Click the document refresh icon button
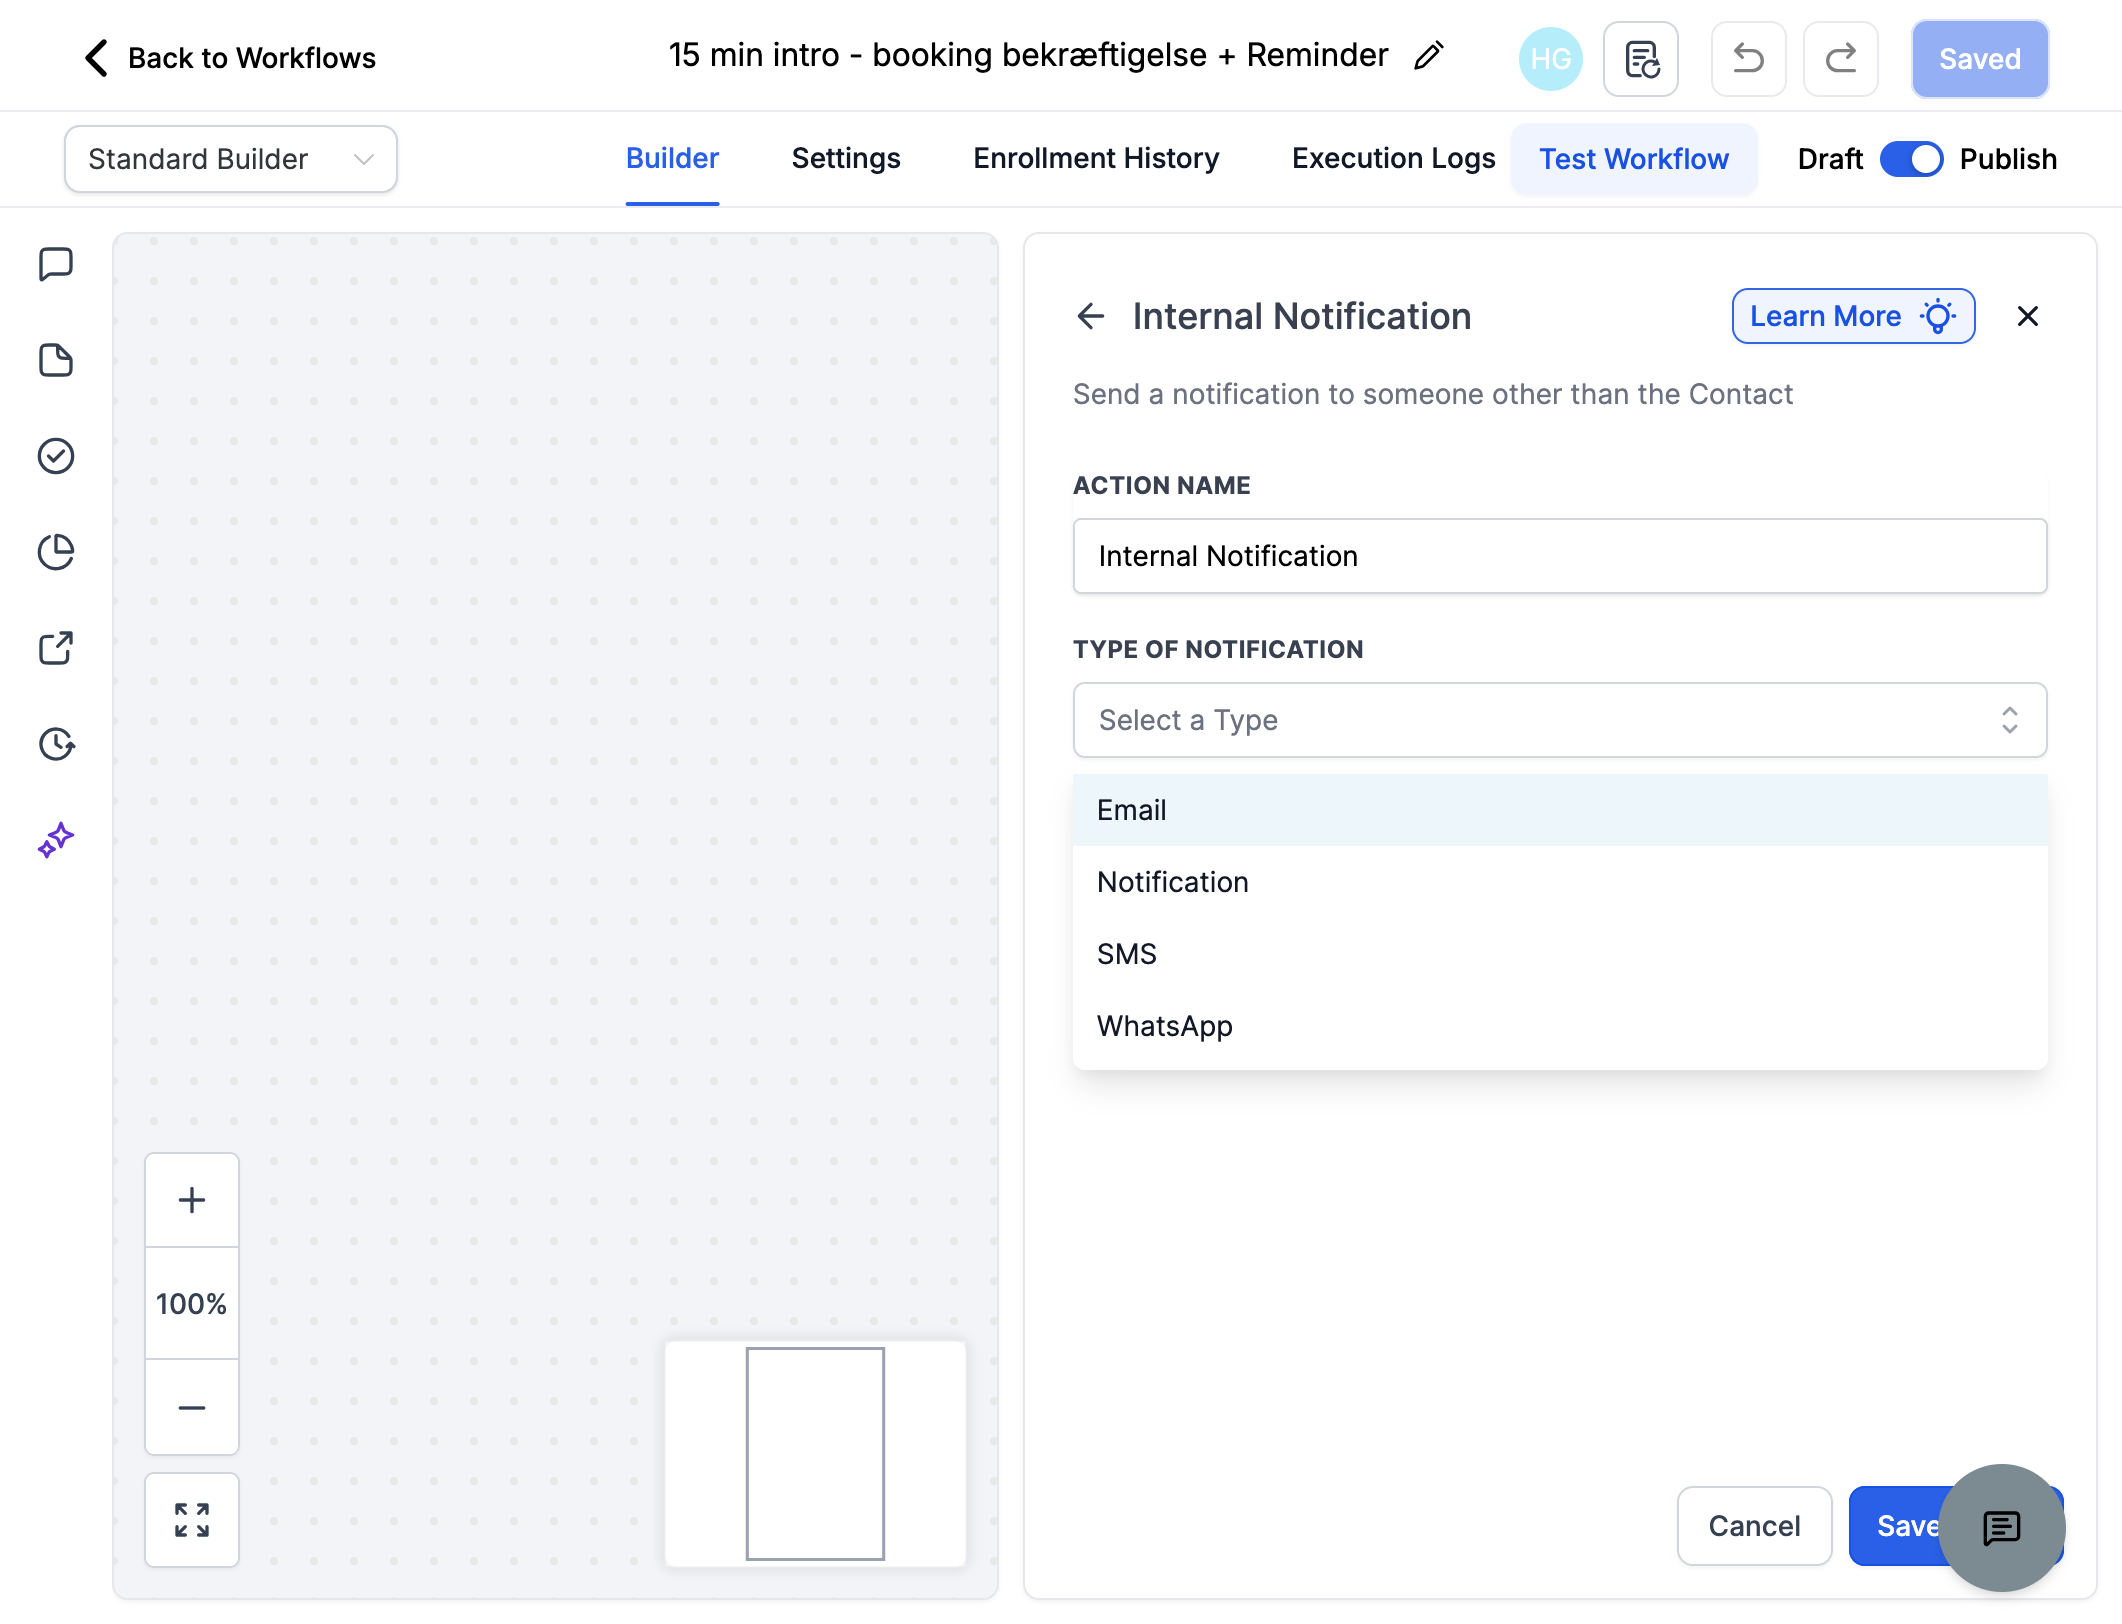The height and width of the screenshot is (1624, 2122). [1641, 59]
